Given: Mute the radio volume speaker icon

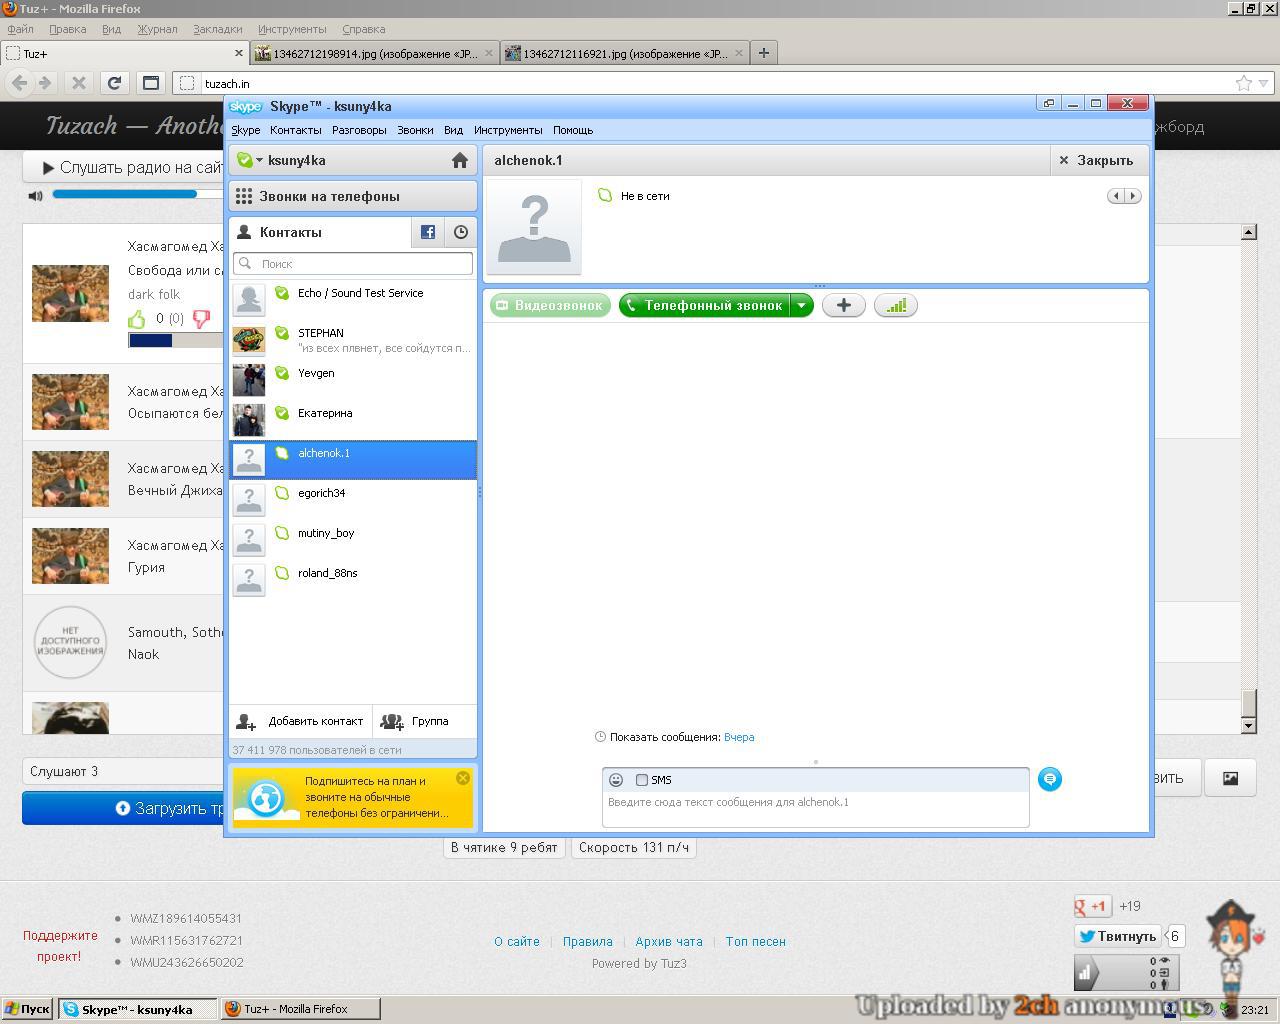Looking at the screenshot, I should [36, 195].
